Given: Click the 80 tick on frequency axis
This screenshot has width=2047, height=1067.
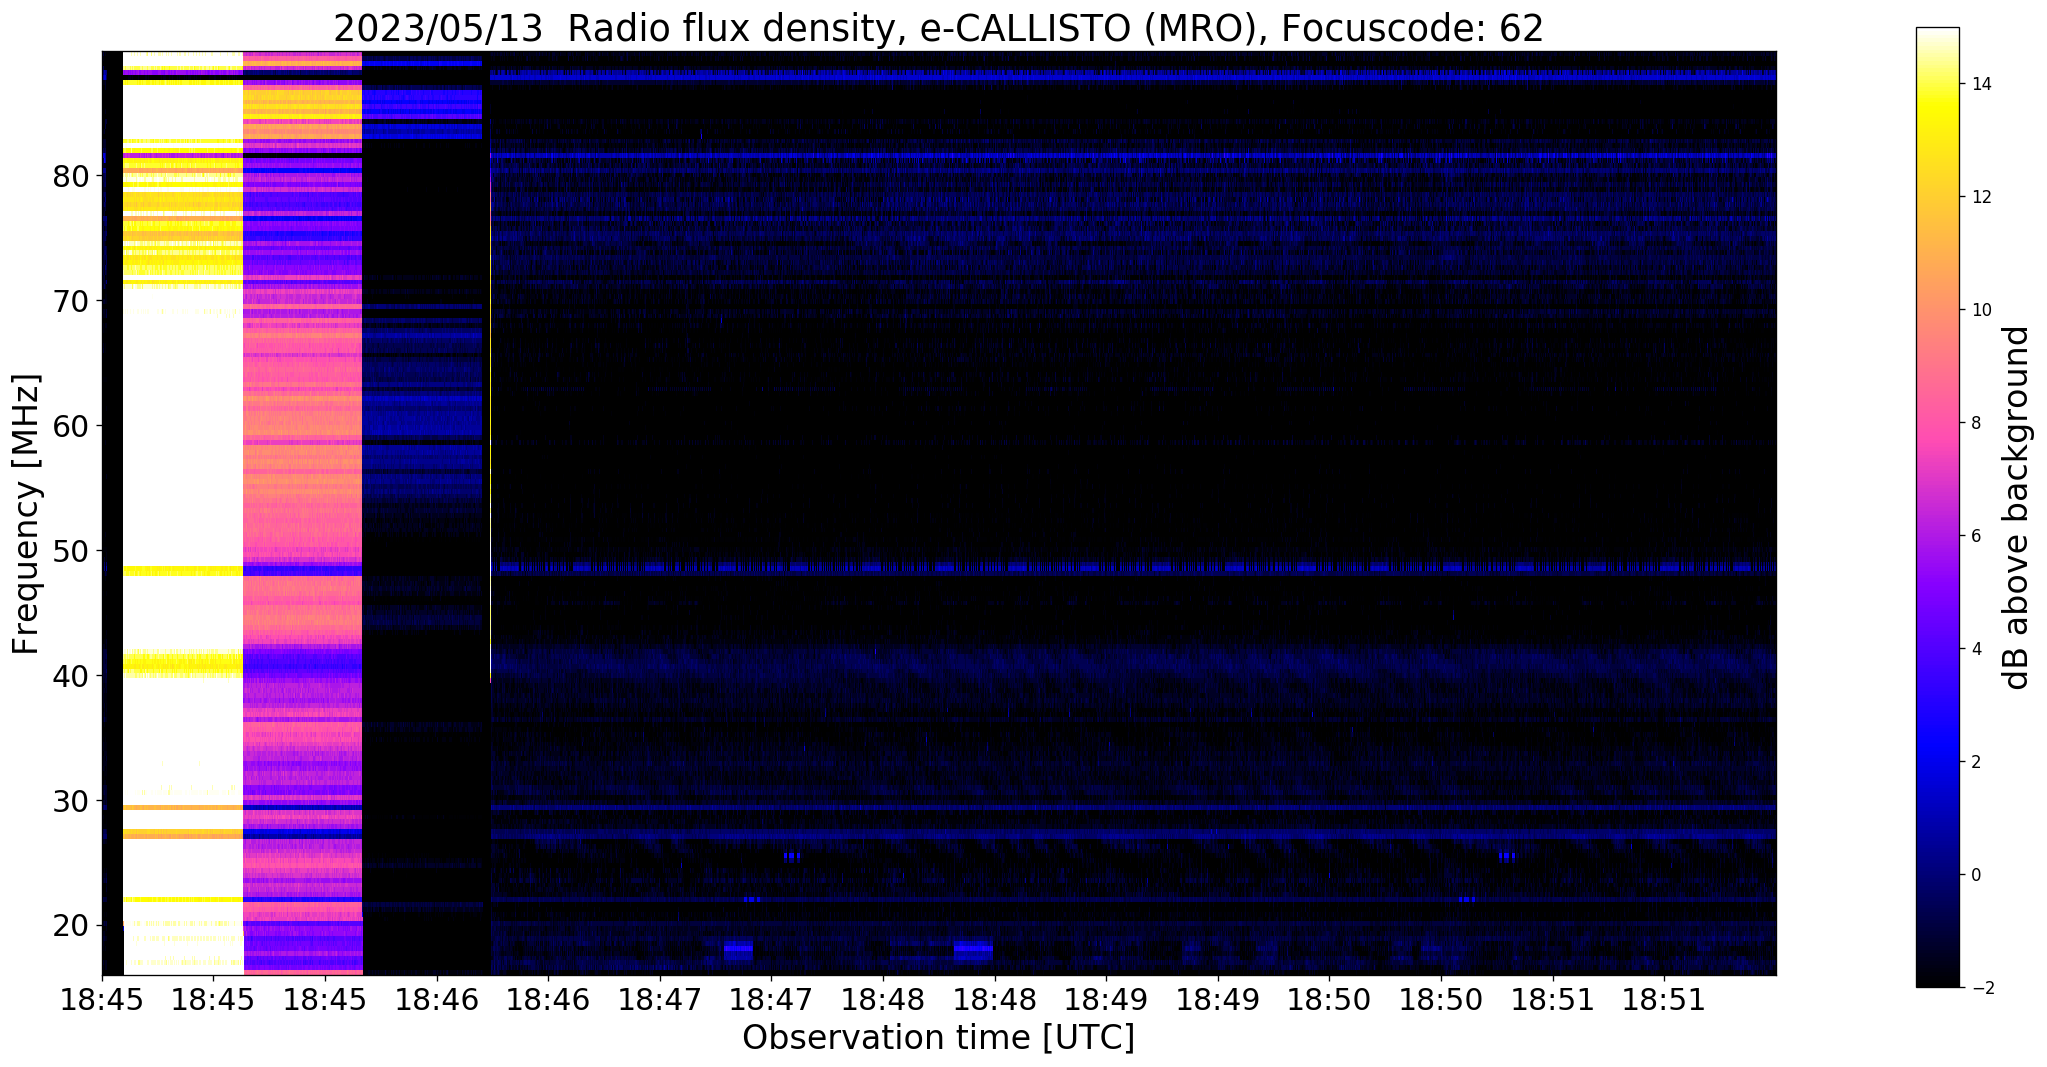Looking at the screenshot, I should coord(71,176).
